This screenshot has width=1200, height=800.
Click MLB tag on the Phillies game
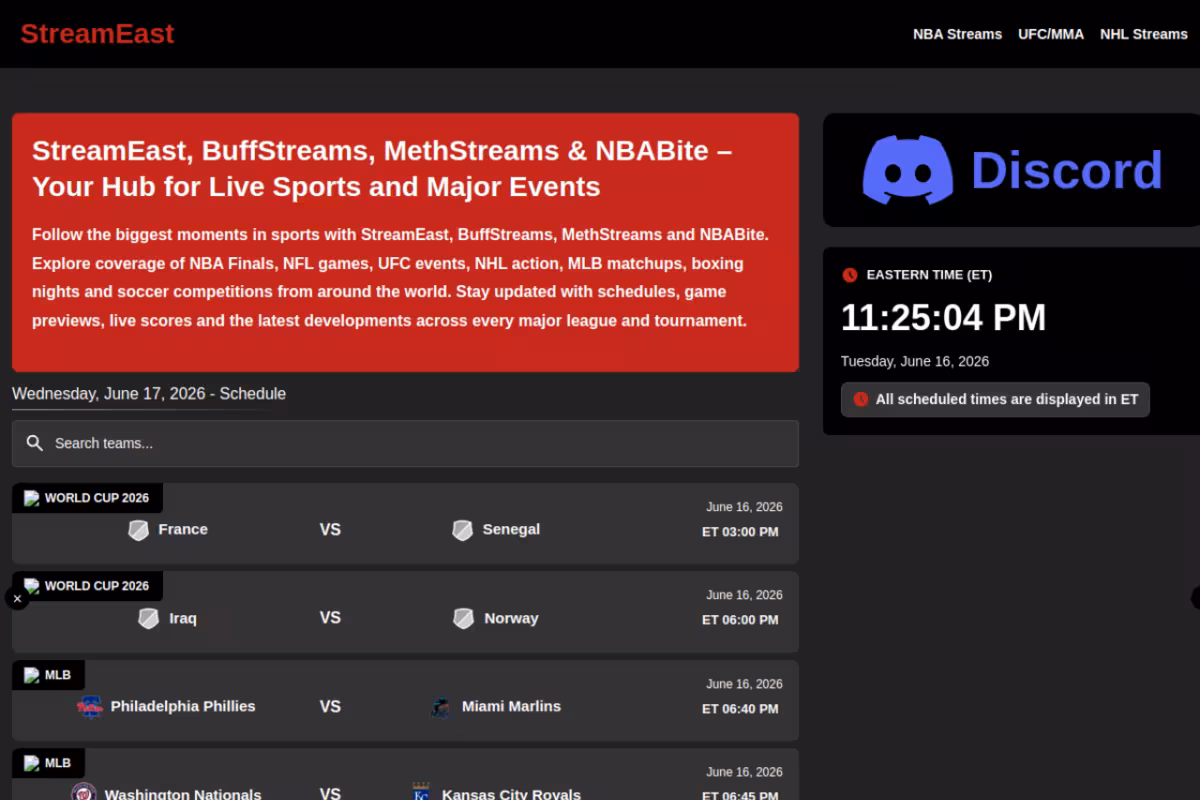48,675
